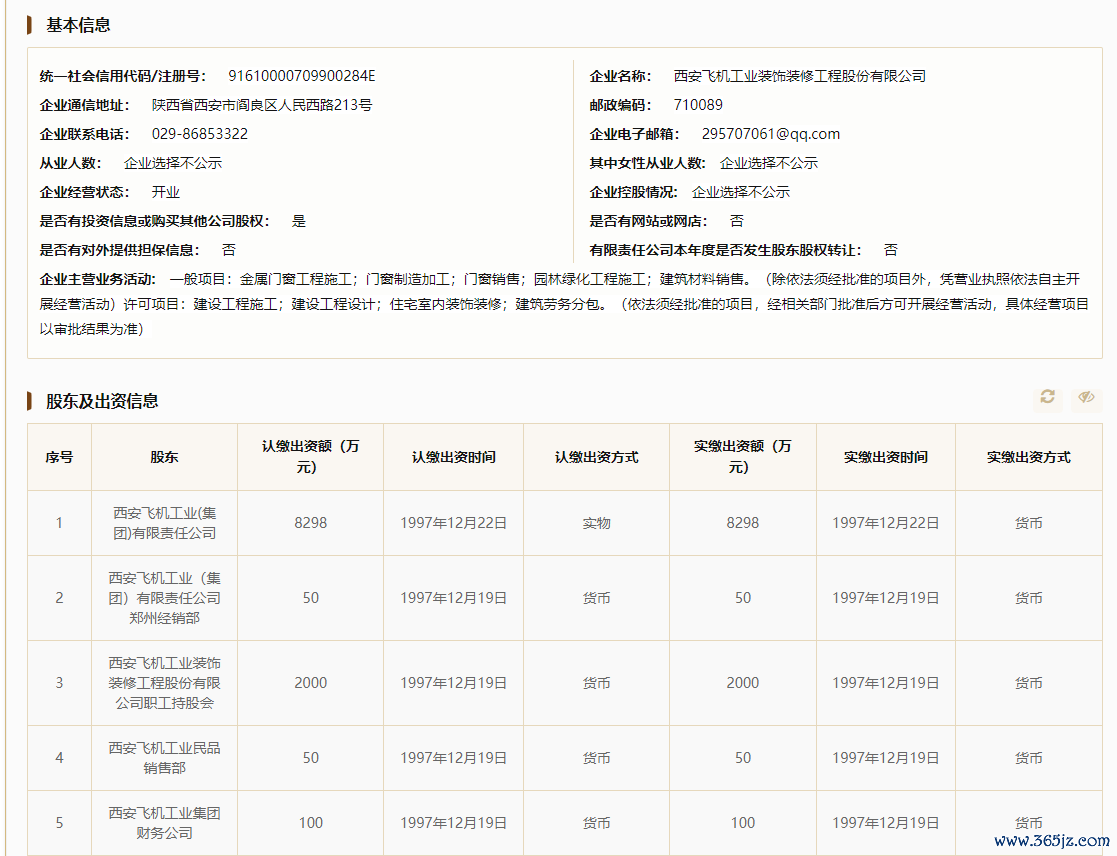Select the 其中女性从业人数 label
This screenshot has width=1117, height=856.
[x=648, y=163]
